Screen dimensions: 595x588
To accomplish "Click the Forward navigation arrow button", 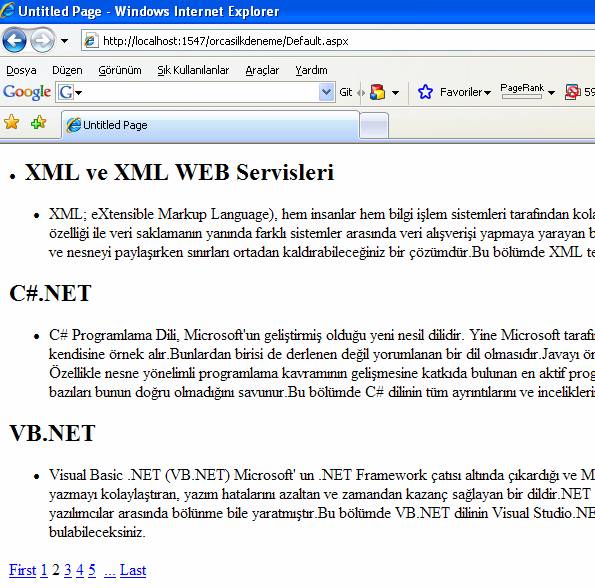I will coord(42,40).
